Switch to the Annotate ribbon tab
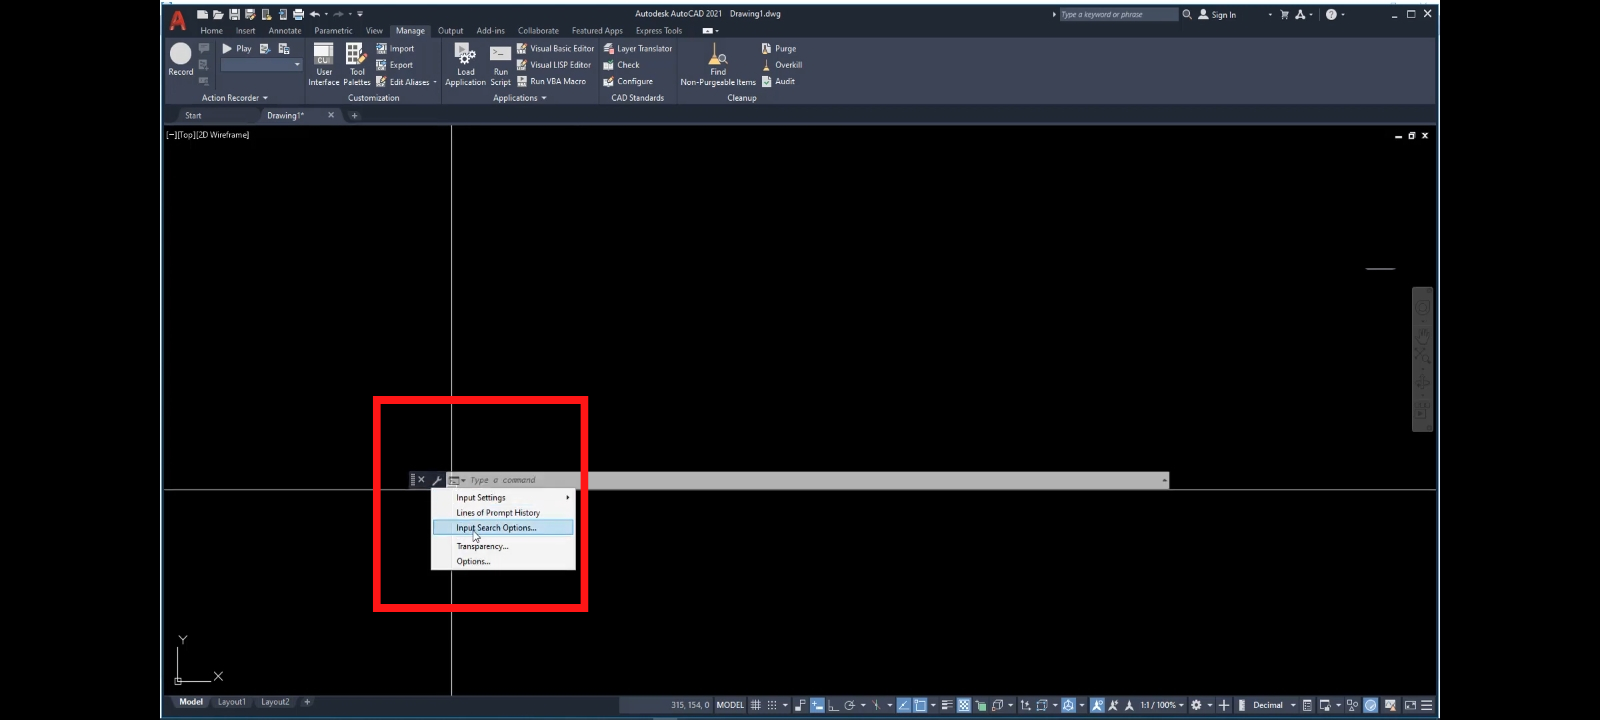Image resolution: width=1600 pixels, height=720 pixels. [285, 30]
